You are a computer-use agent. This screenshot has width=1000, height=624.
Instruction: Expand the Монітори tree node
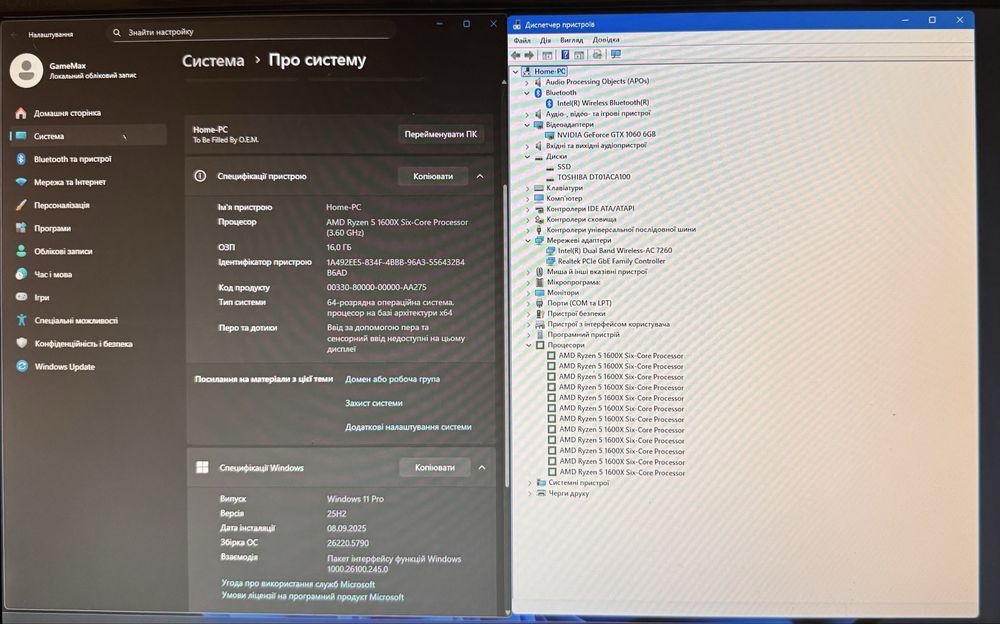click(528, 293)
